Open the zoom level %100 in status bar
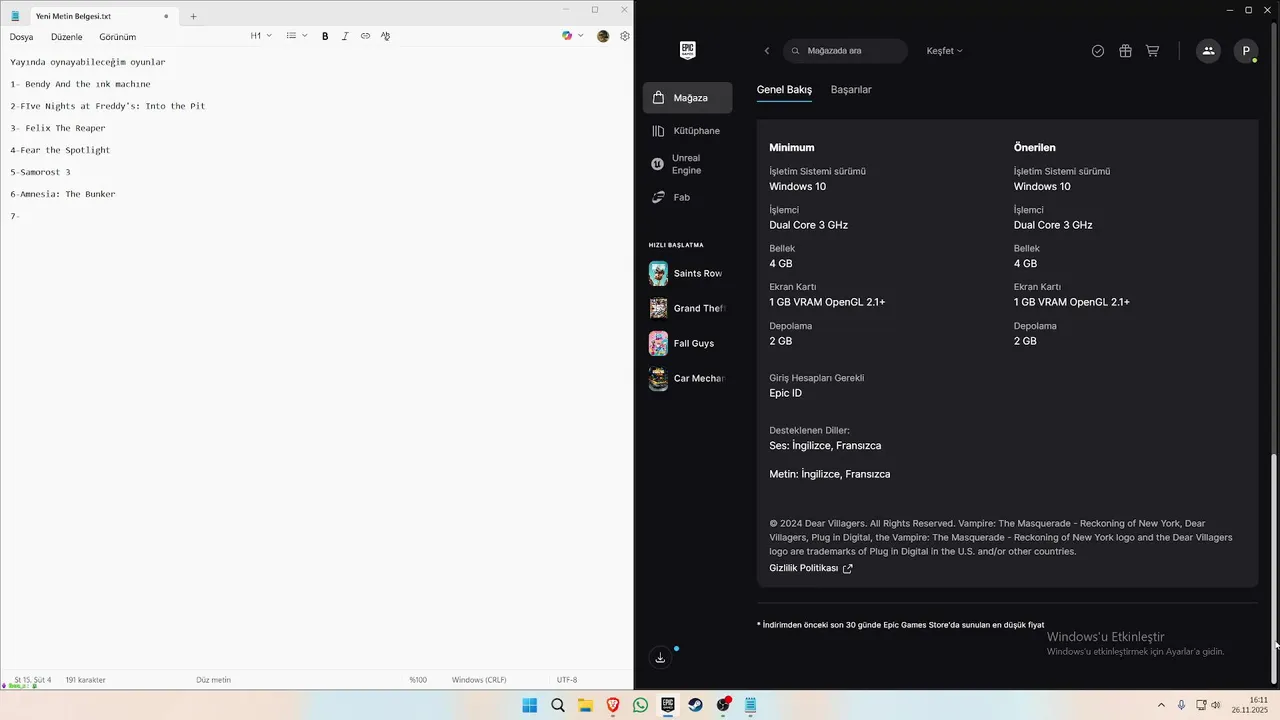This screenshot has height=720, width=1280. [x=418, y=680]
